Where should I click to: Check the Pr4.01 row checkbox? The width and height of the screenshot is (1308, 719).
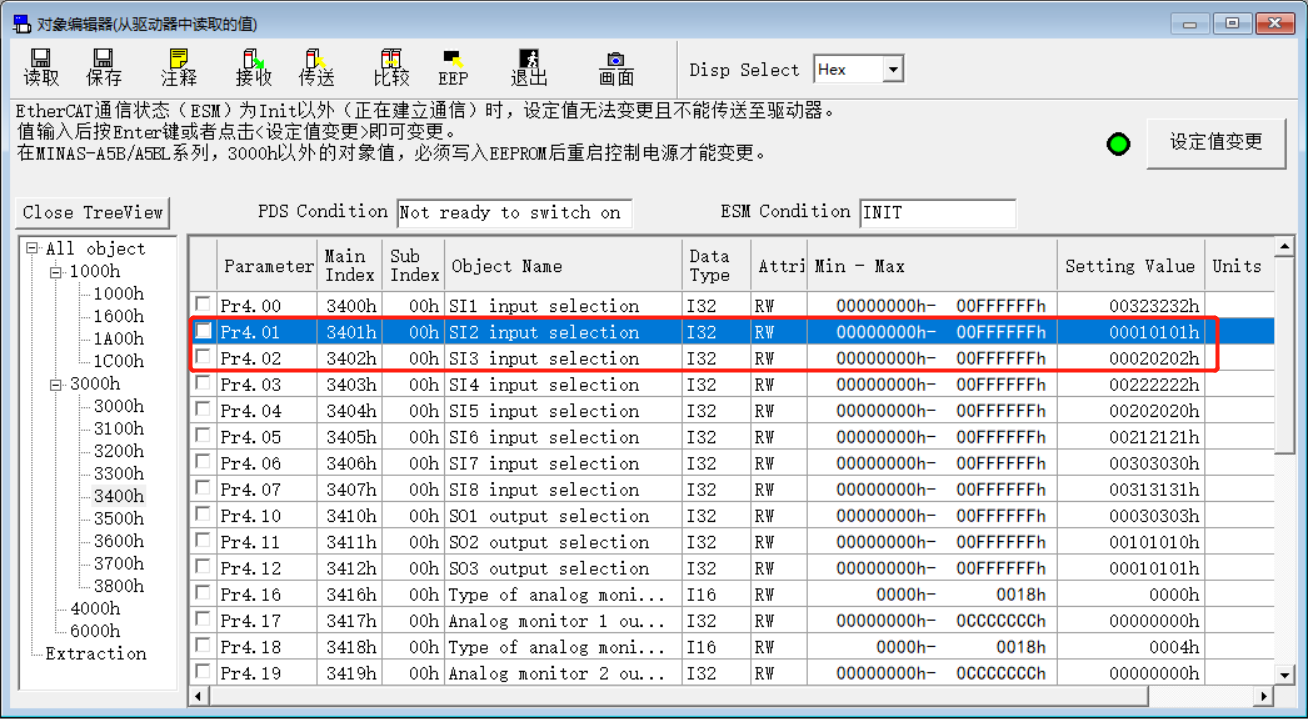(x=203, y=331)
